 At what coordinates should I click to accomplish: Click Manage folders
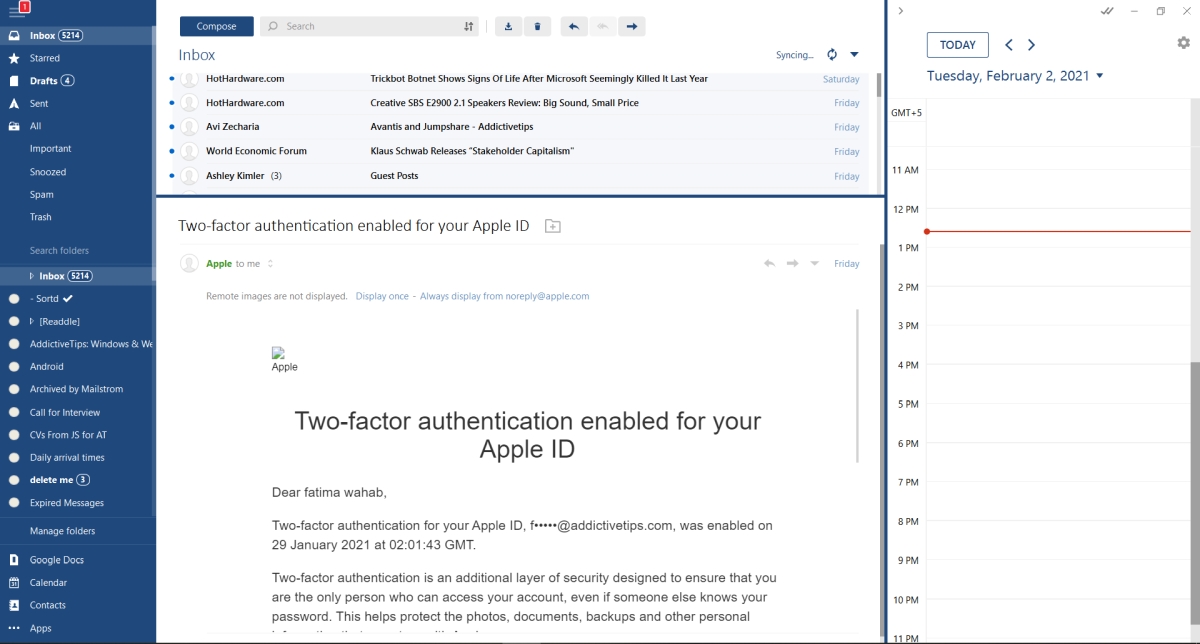coord(63,531)
